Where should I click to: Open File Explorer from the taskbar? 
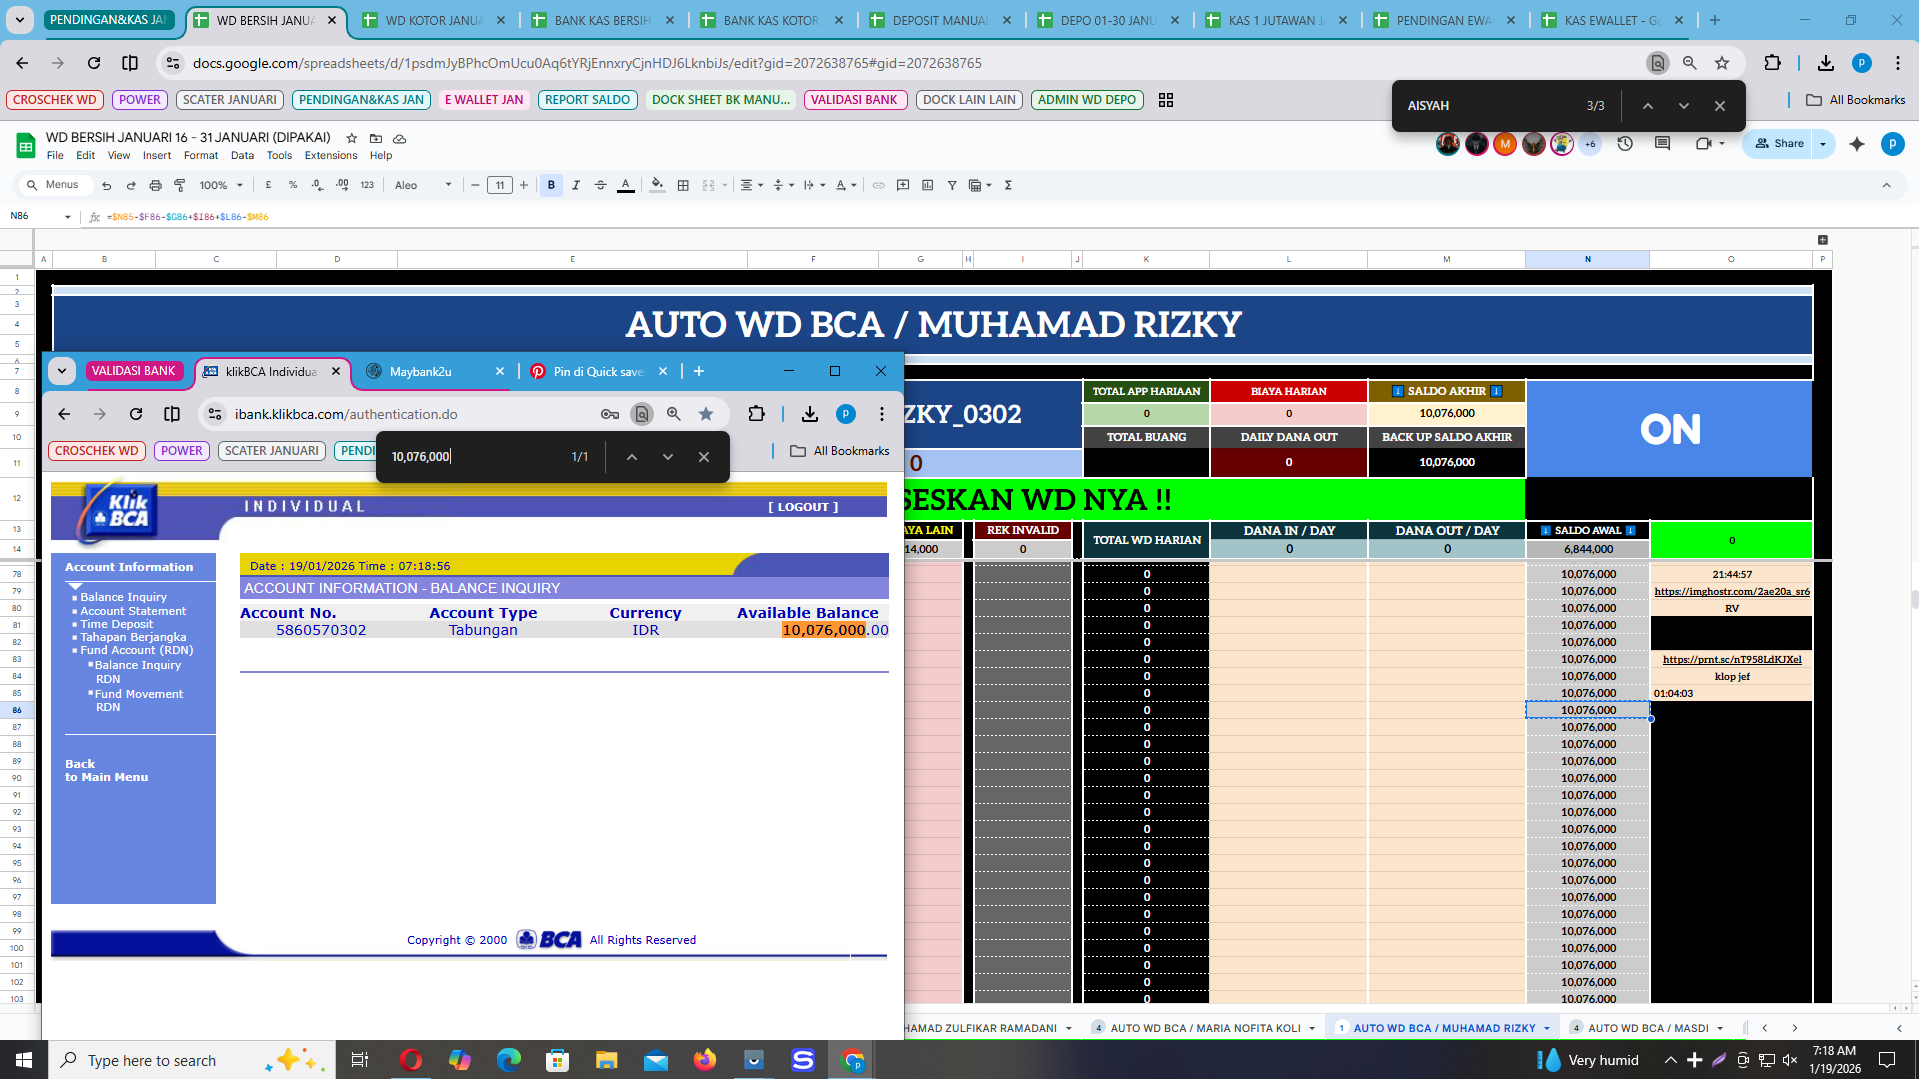(x=606, y=1060)
